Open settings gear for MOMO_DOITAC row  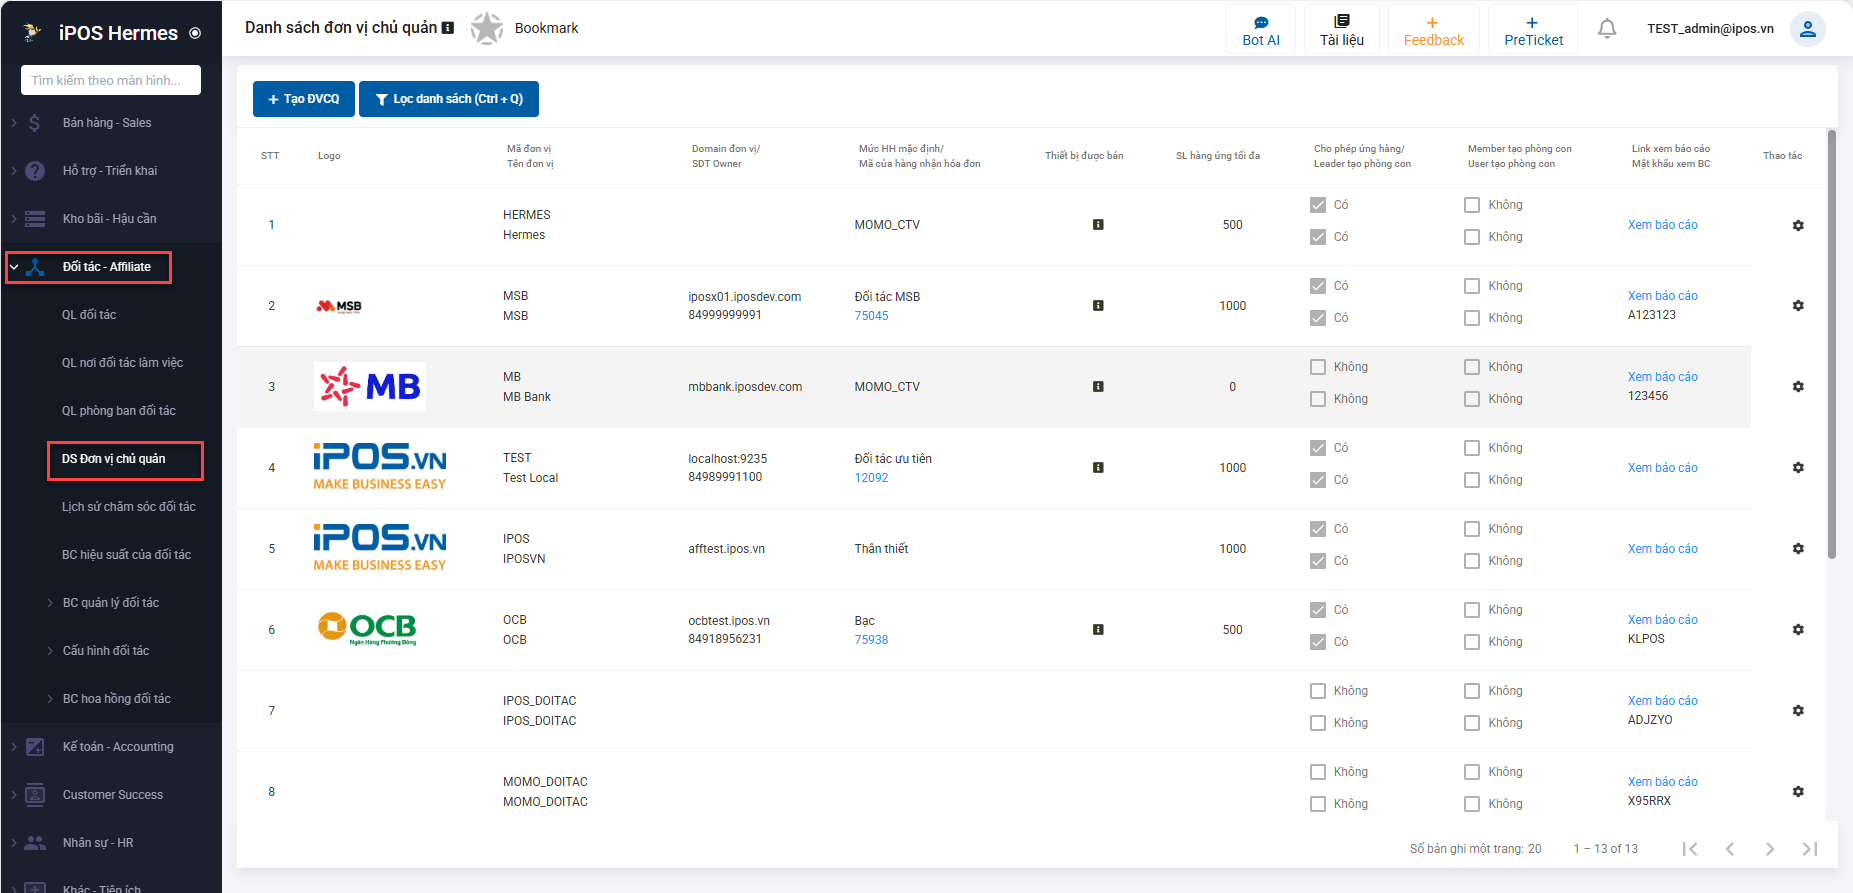point(1798,791)
